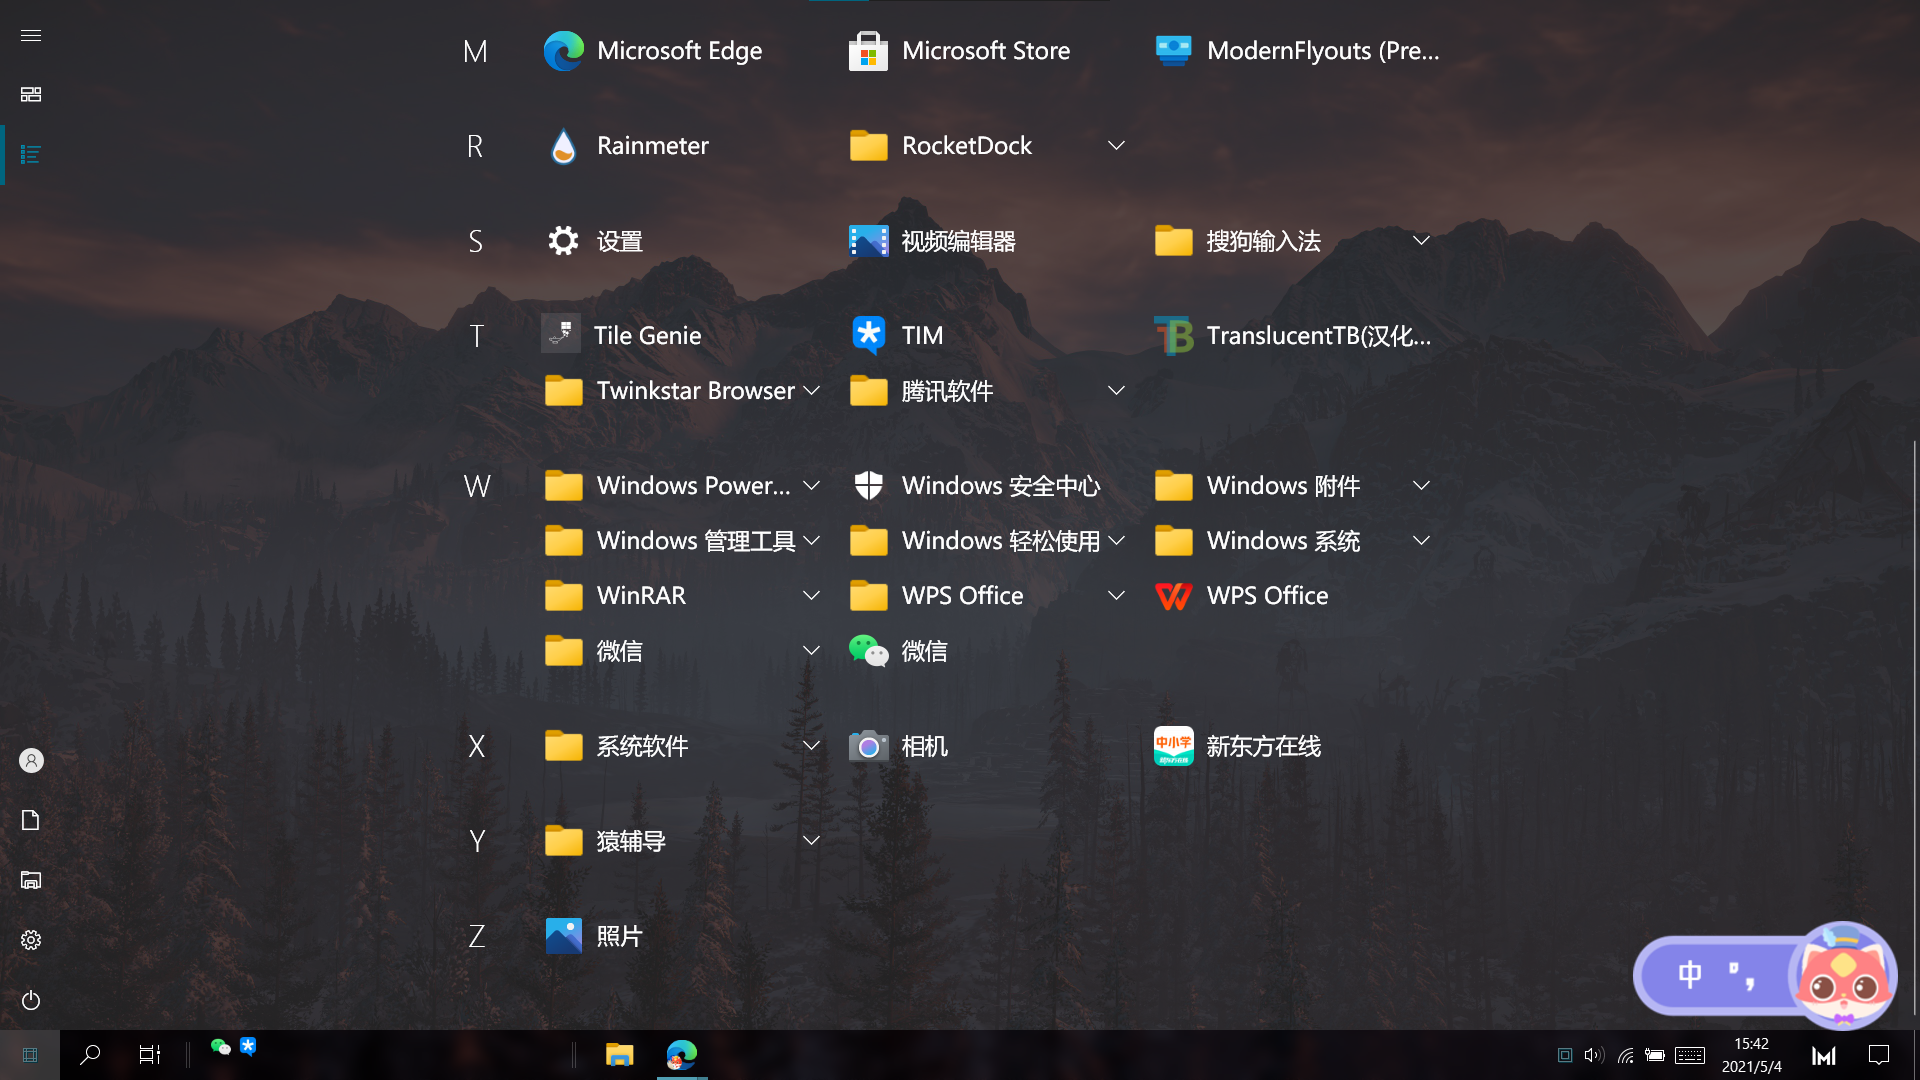Launch the WPS Office app with red W icon

click(1242, 596)
